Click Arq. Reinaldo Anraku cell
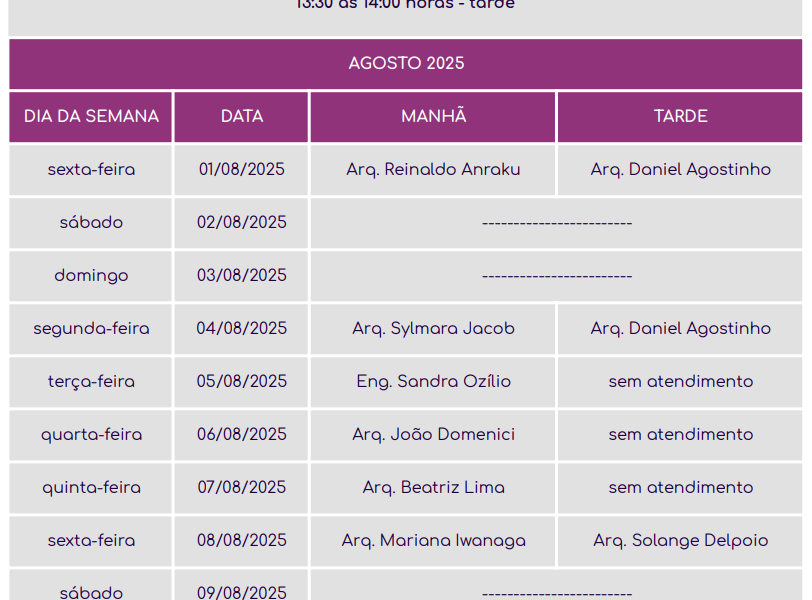Viewport: 812px width, 600px height. (433, 170)
